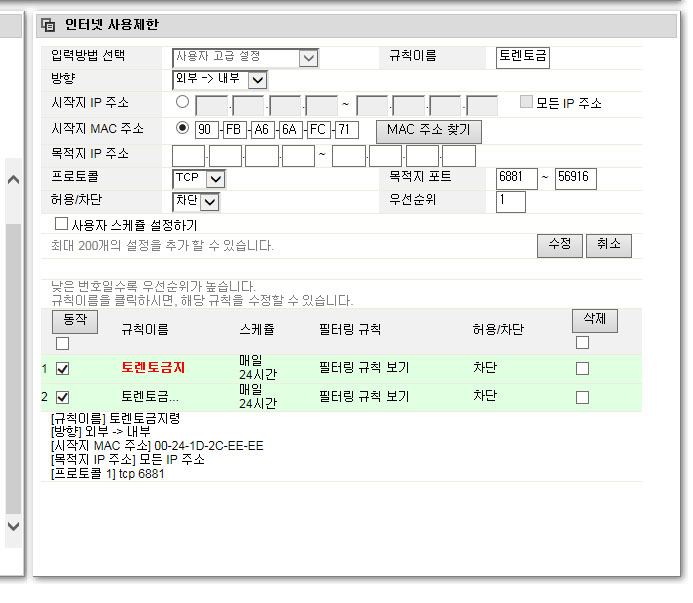Expand the TCP protocol dropdown
Viewport: 693px width, 603px height.
point(199,179)
